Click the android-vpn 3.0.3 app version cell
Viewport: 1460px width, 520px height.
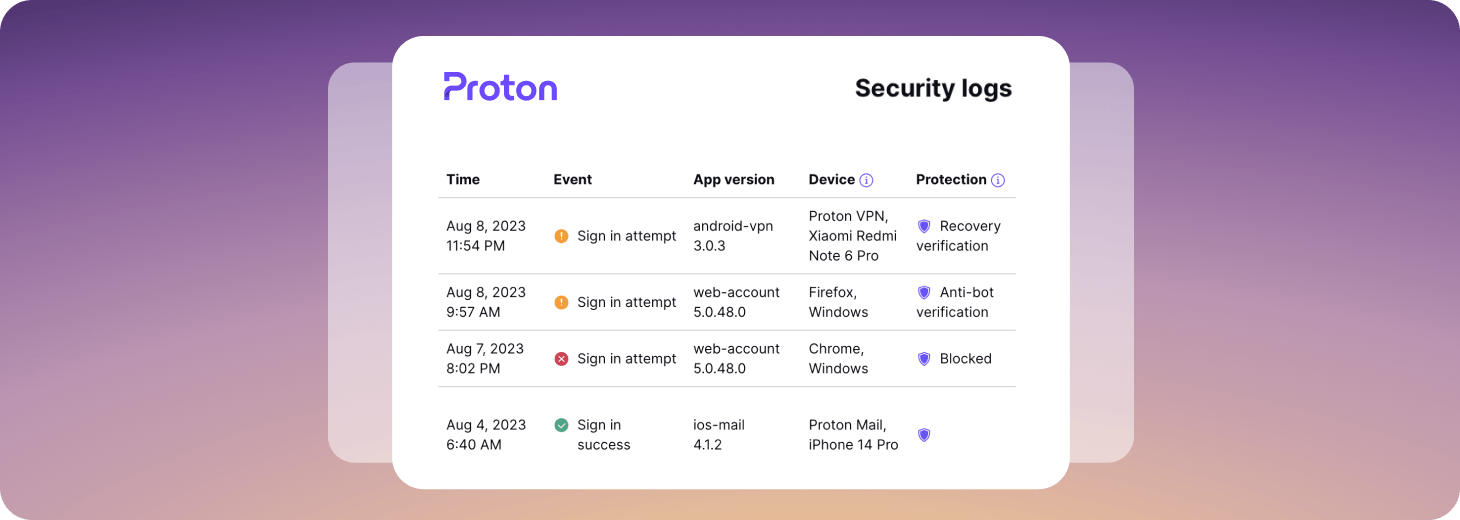coord(733,236)
